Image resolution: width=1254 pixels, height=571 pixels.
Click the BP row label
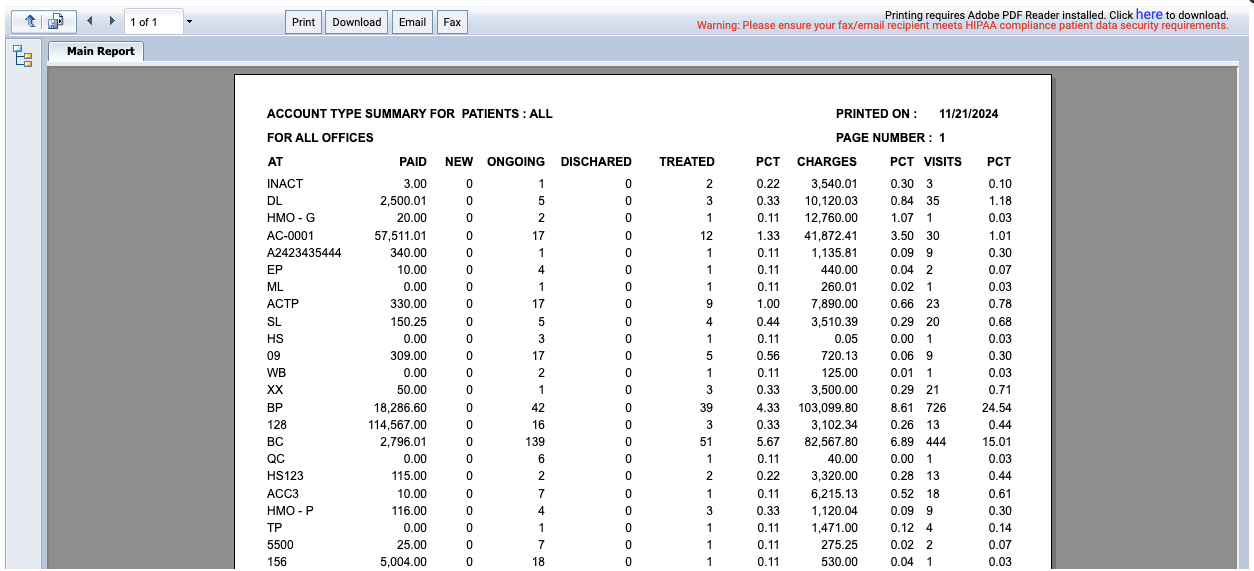275,408
